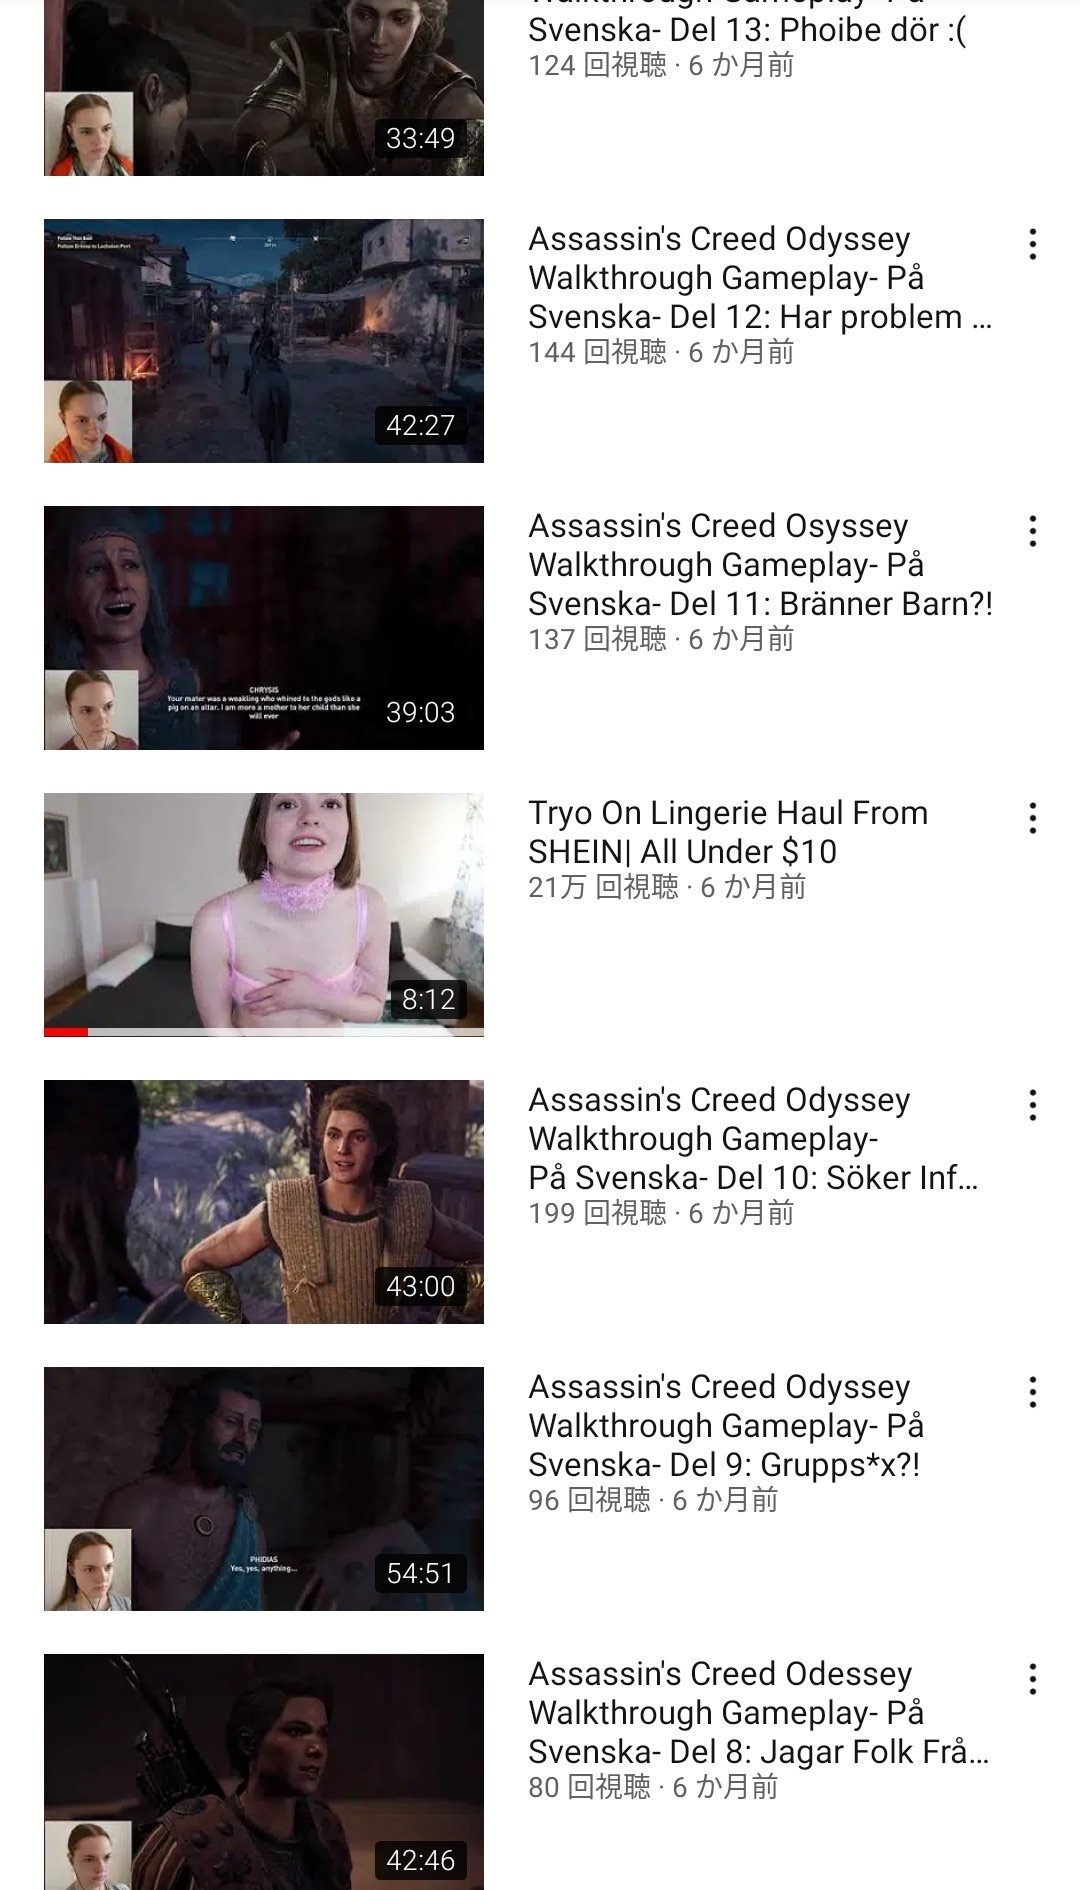This screenshot has height=1890, width=1080.
Task: Click the red watch progress bar
Action: click(x=66, y=1032)
